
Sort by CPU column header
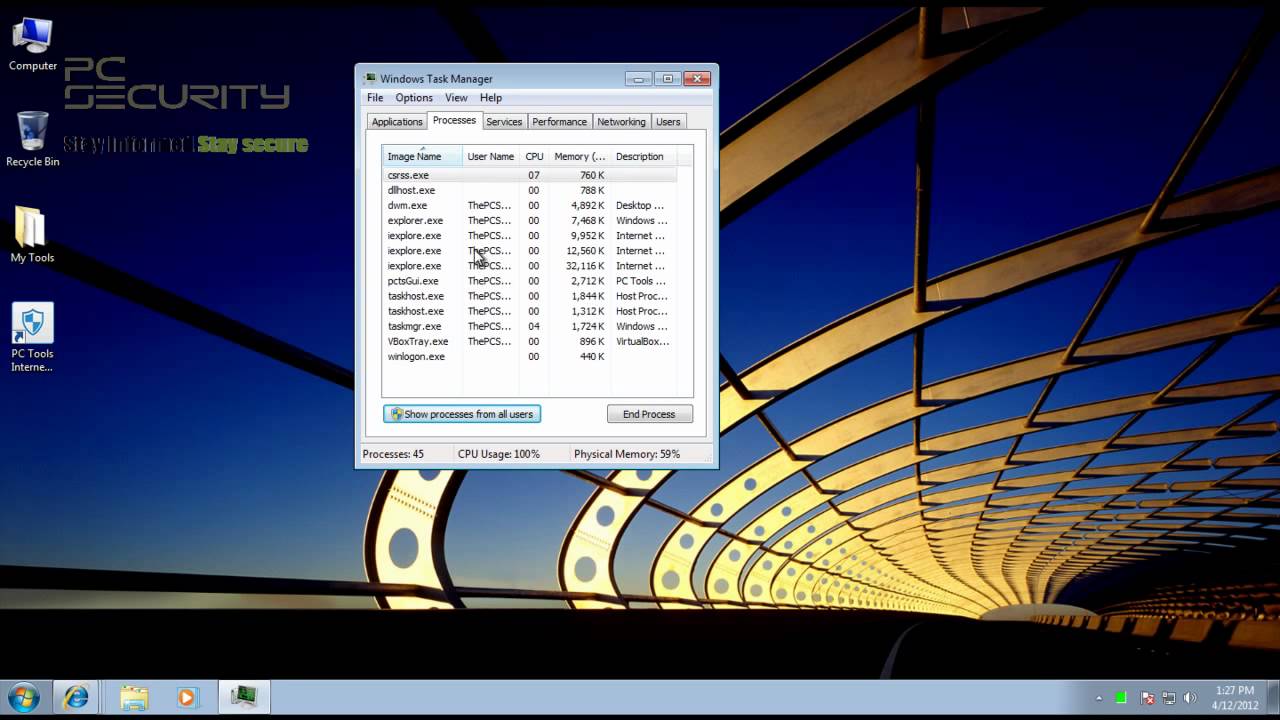(534, 156)
